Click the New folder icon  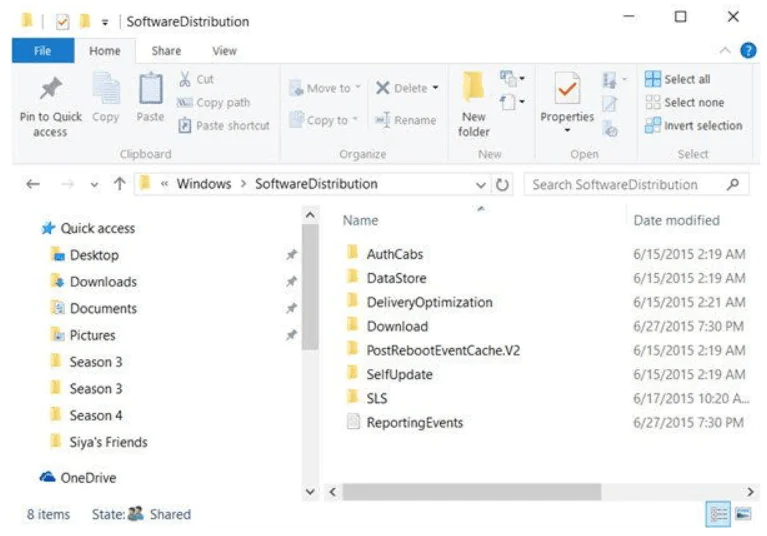pyautogui.click(x=474, y=92)
